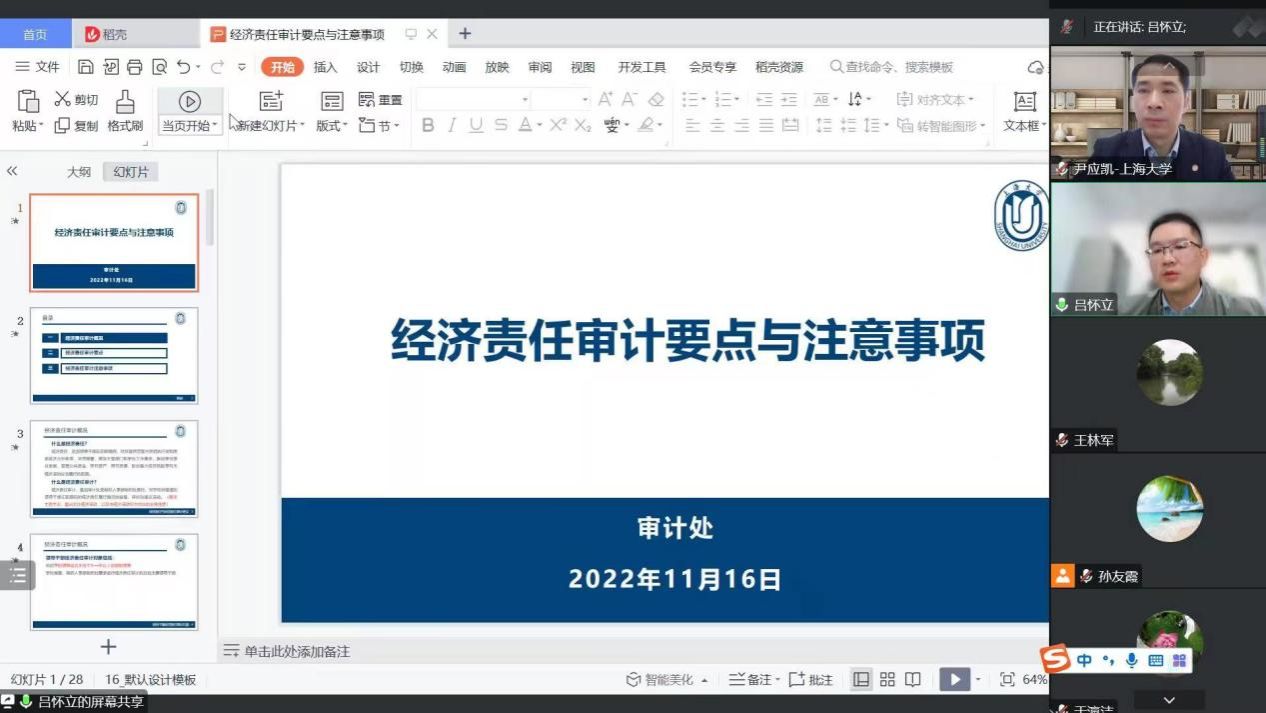Toggle the notes (备注) pane
Image resolution: width=1266 pixels, height=713 pixels.
(750, 680)
